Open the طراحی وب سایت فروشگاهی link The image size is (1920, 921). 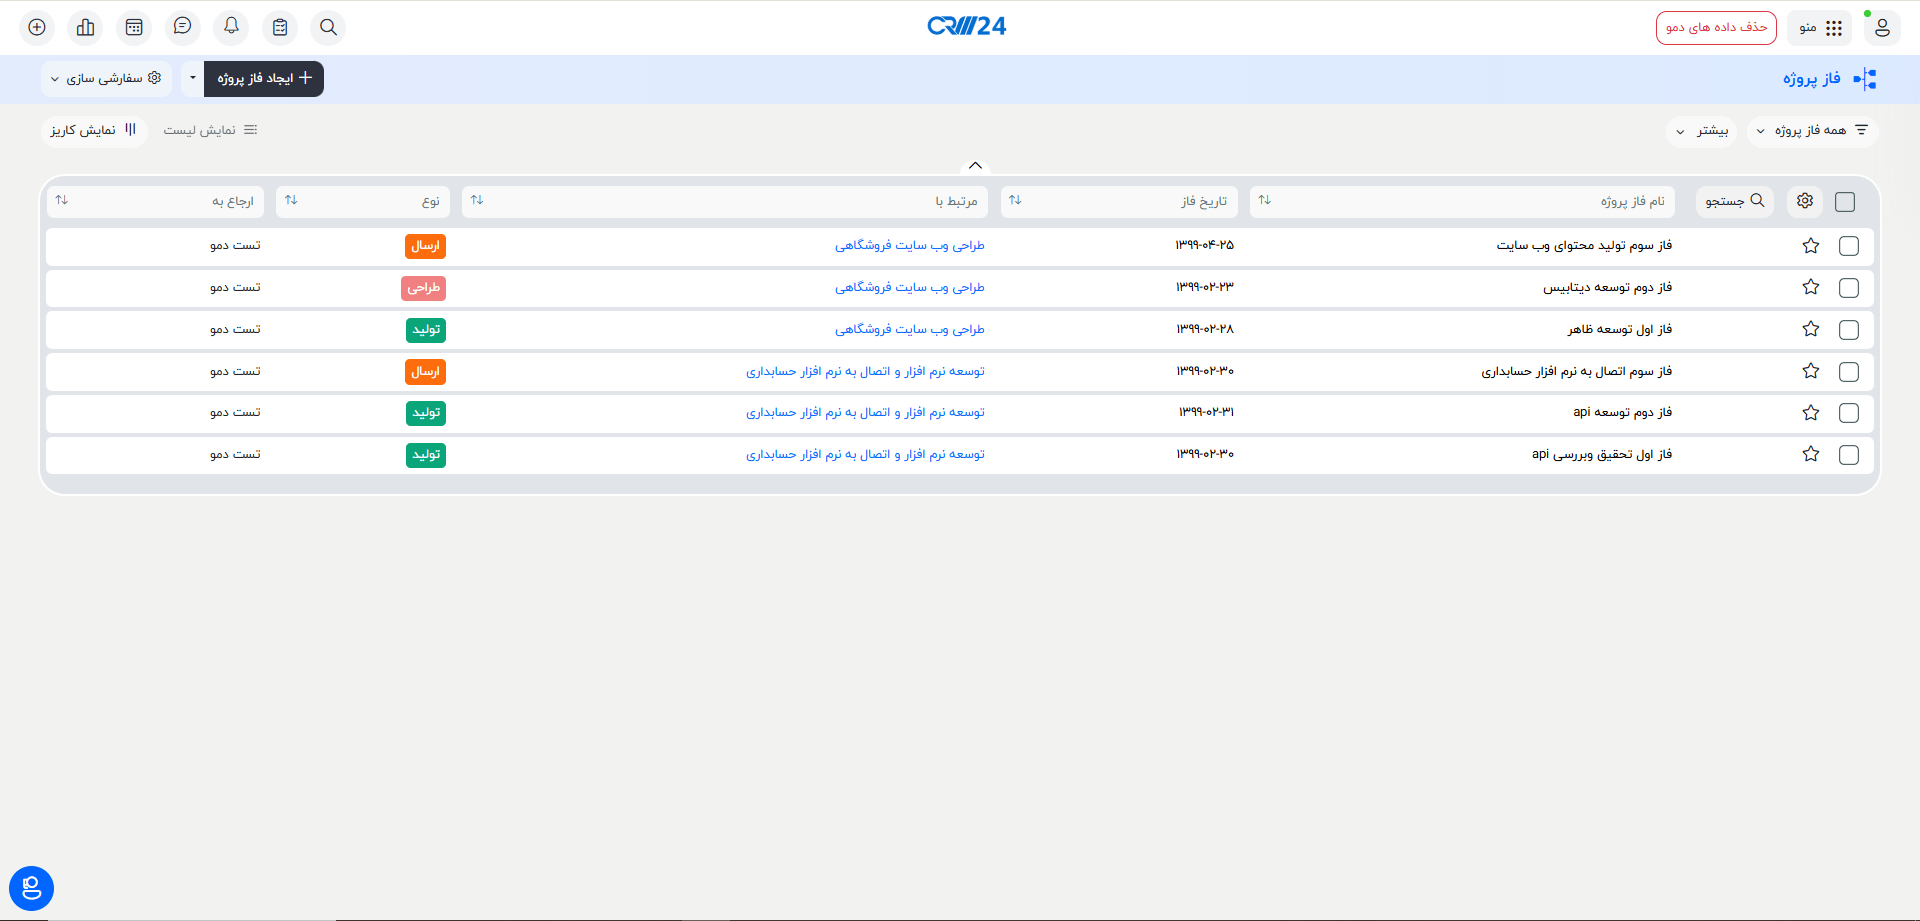909,245
